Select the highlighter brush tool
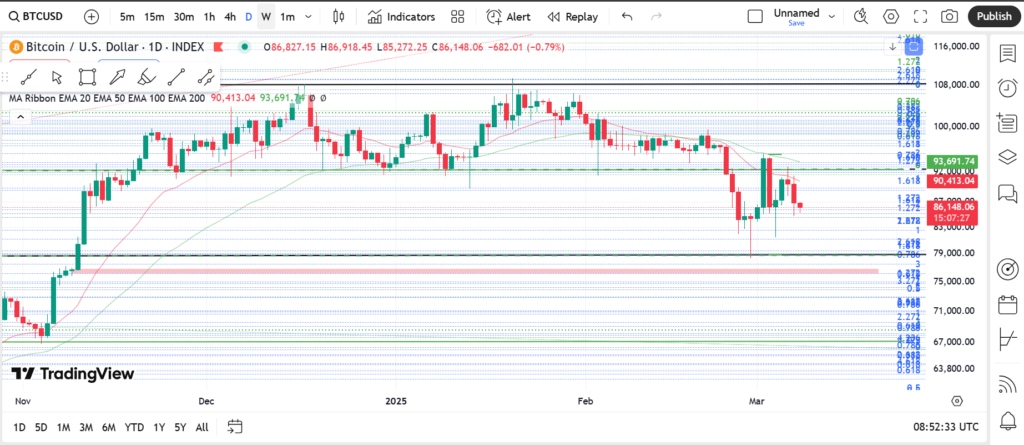The height and width of the screenshot is (445, 1024). coord(146,77)
